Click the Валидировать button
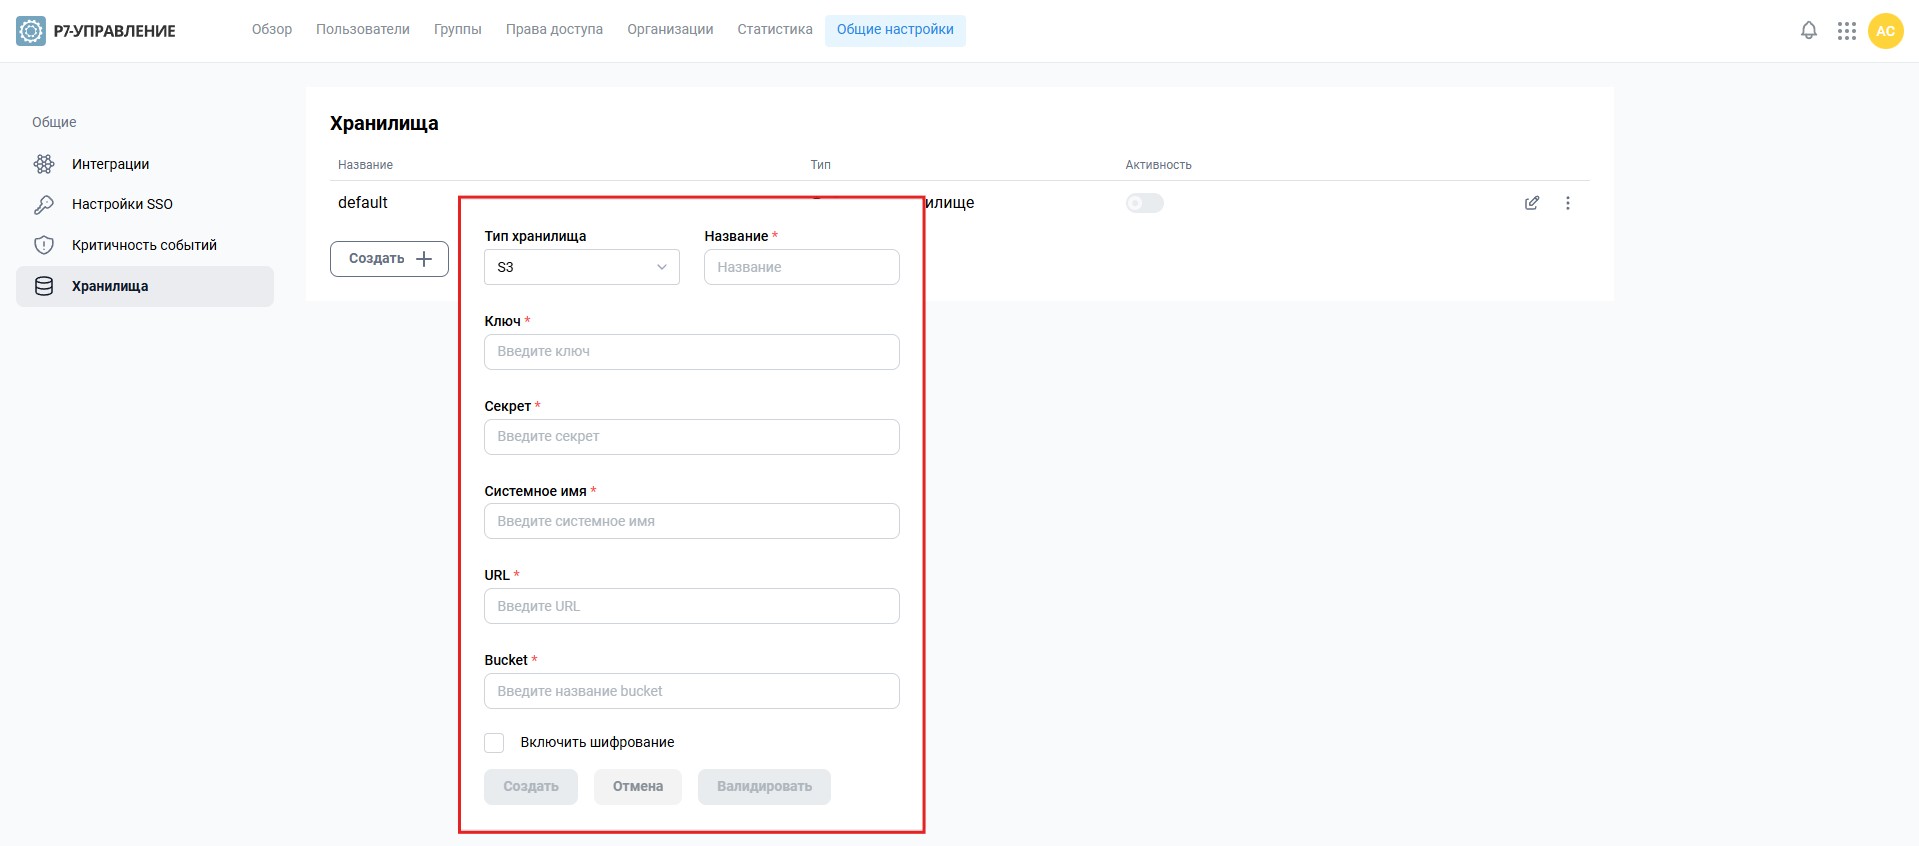This screenshot has height=846, width=1919. pyautogui.click(x=764, y=787)
